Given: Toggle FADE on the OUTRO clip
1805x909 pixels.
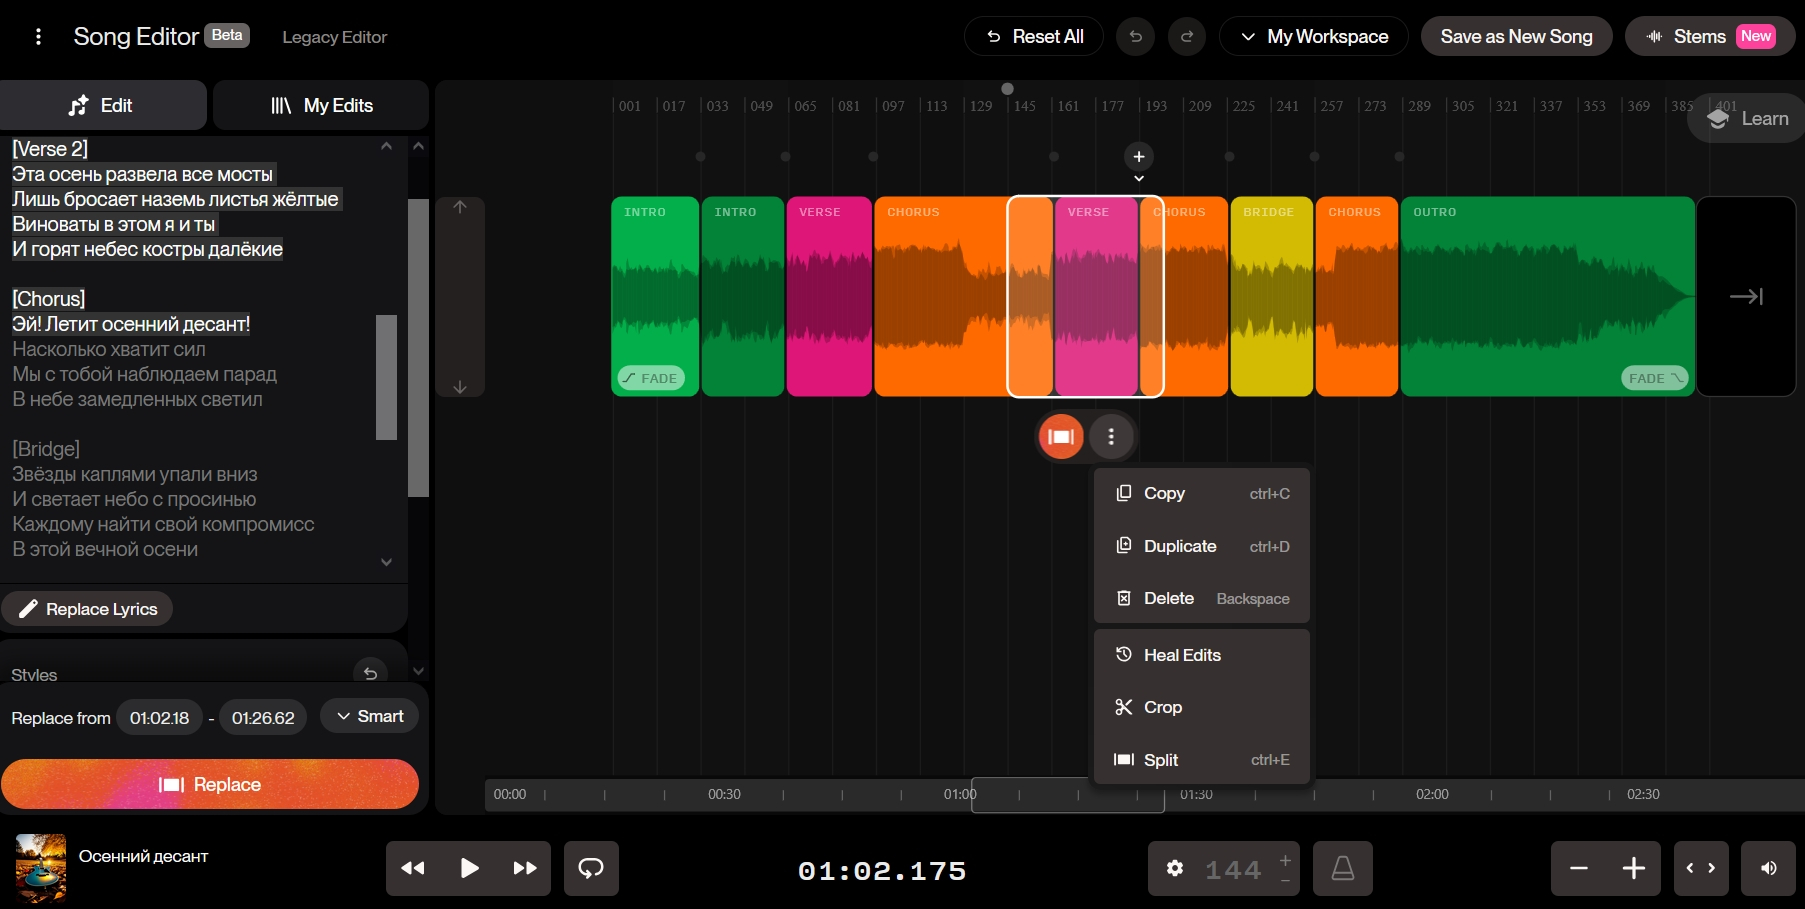Looking at the screenshot, I should [x=1655, y=378].
